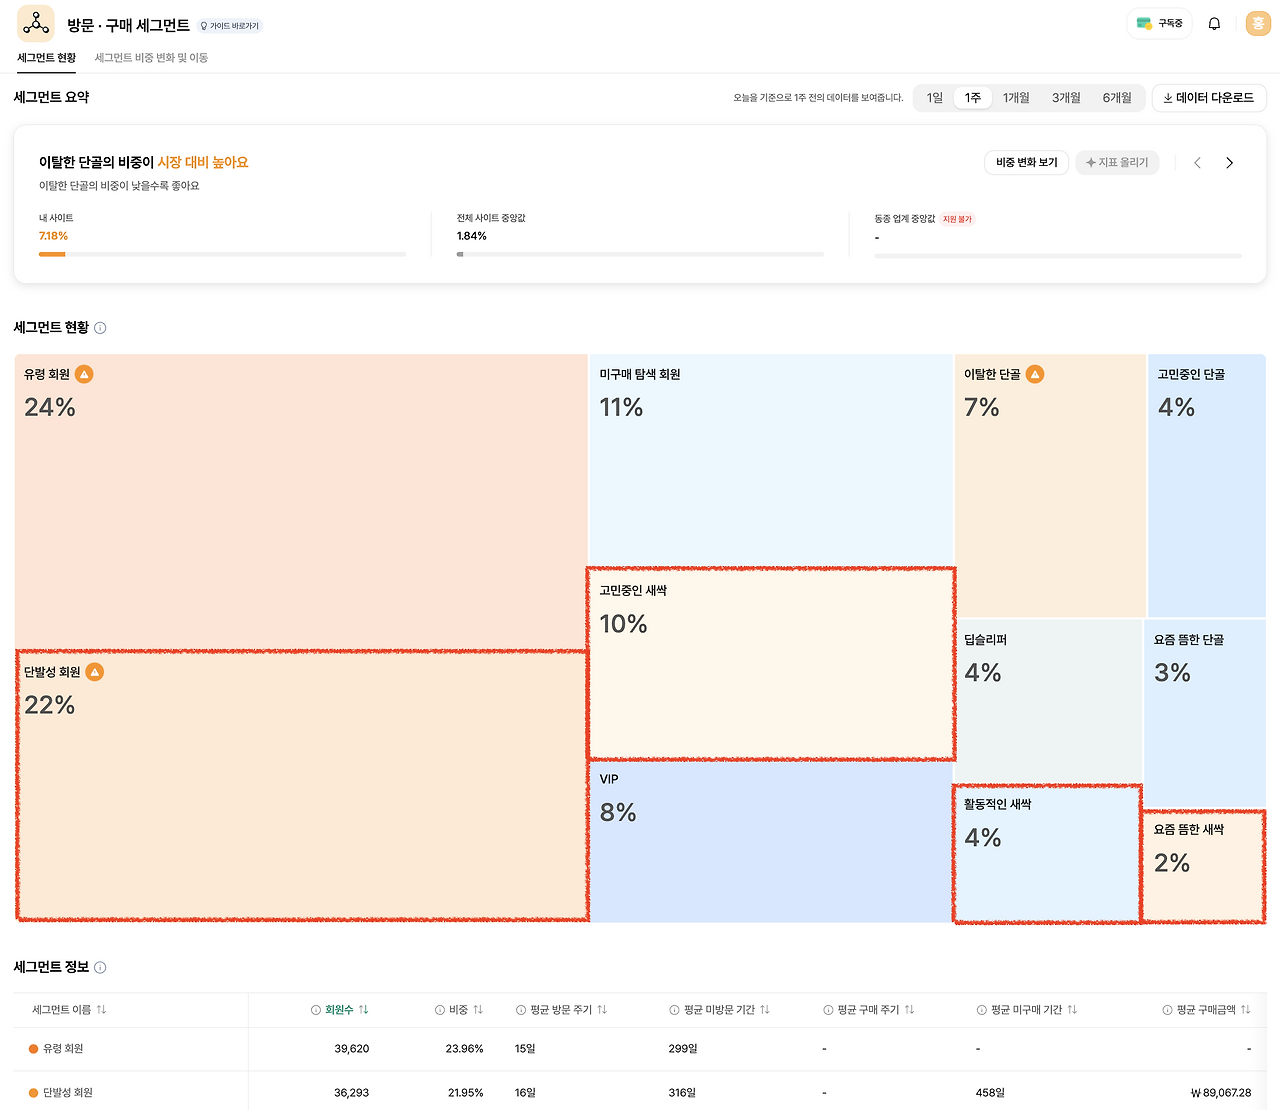Click the 구독중 subscription button
The height and width of the screenshot is (1110, 1280).
point(1160,23)
